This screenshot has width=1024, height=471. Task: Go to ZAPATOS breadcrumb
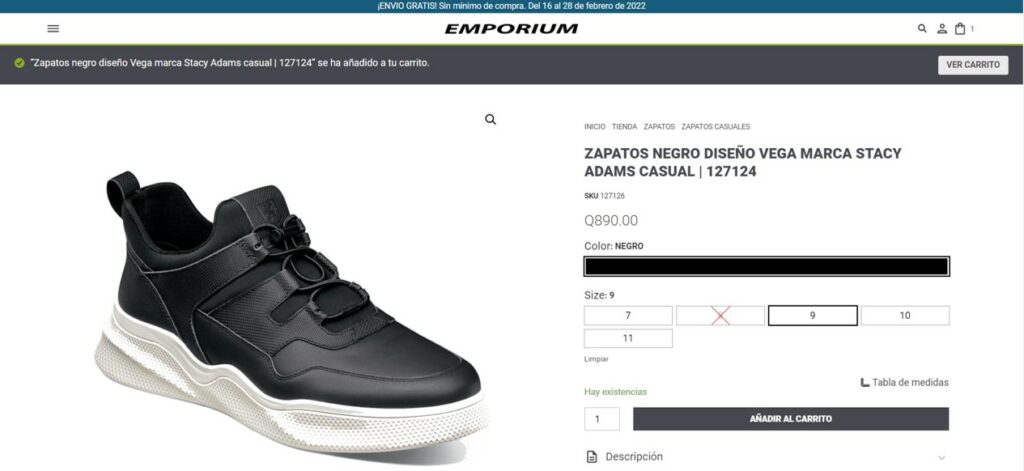(659, 127)
